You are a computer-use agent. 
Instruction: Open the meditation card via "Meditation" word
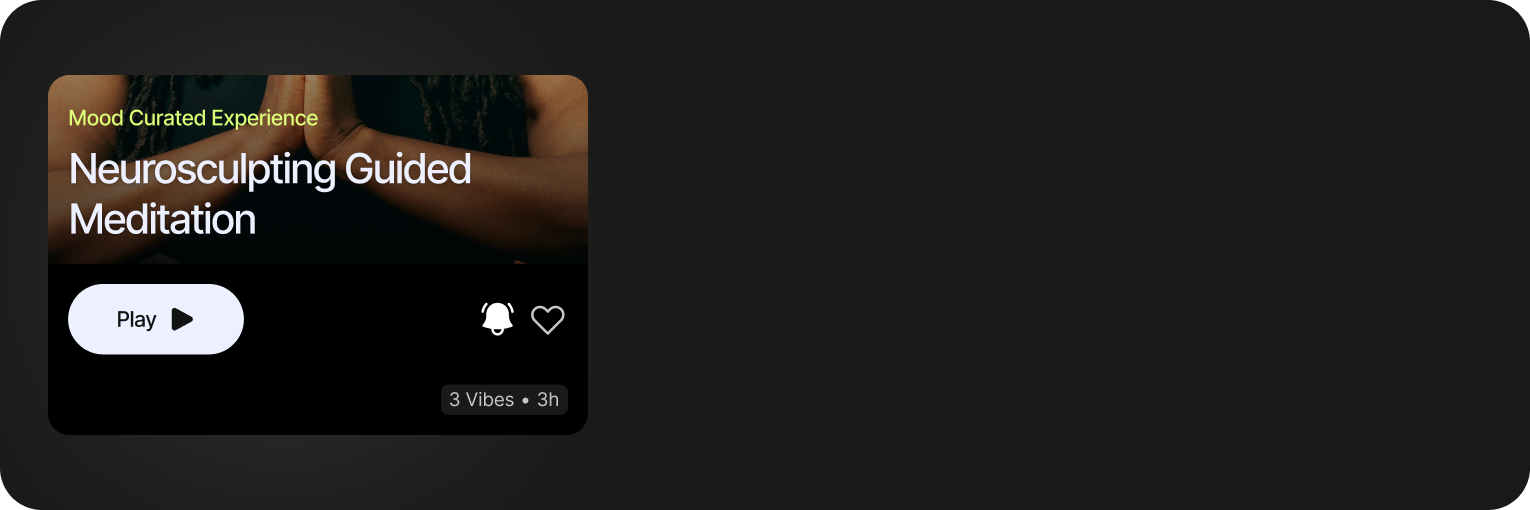(163, 219)
